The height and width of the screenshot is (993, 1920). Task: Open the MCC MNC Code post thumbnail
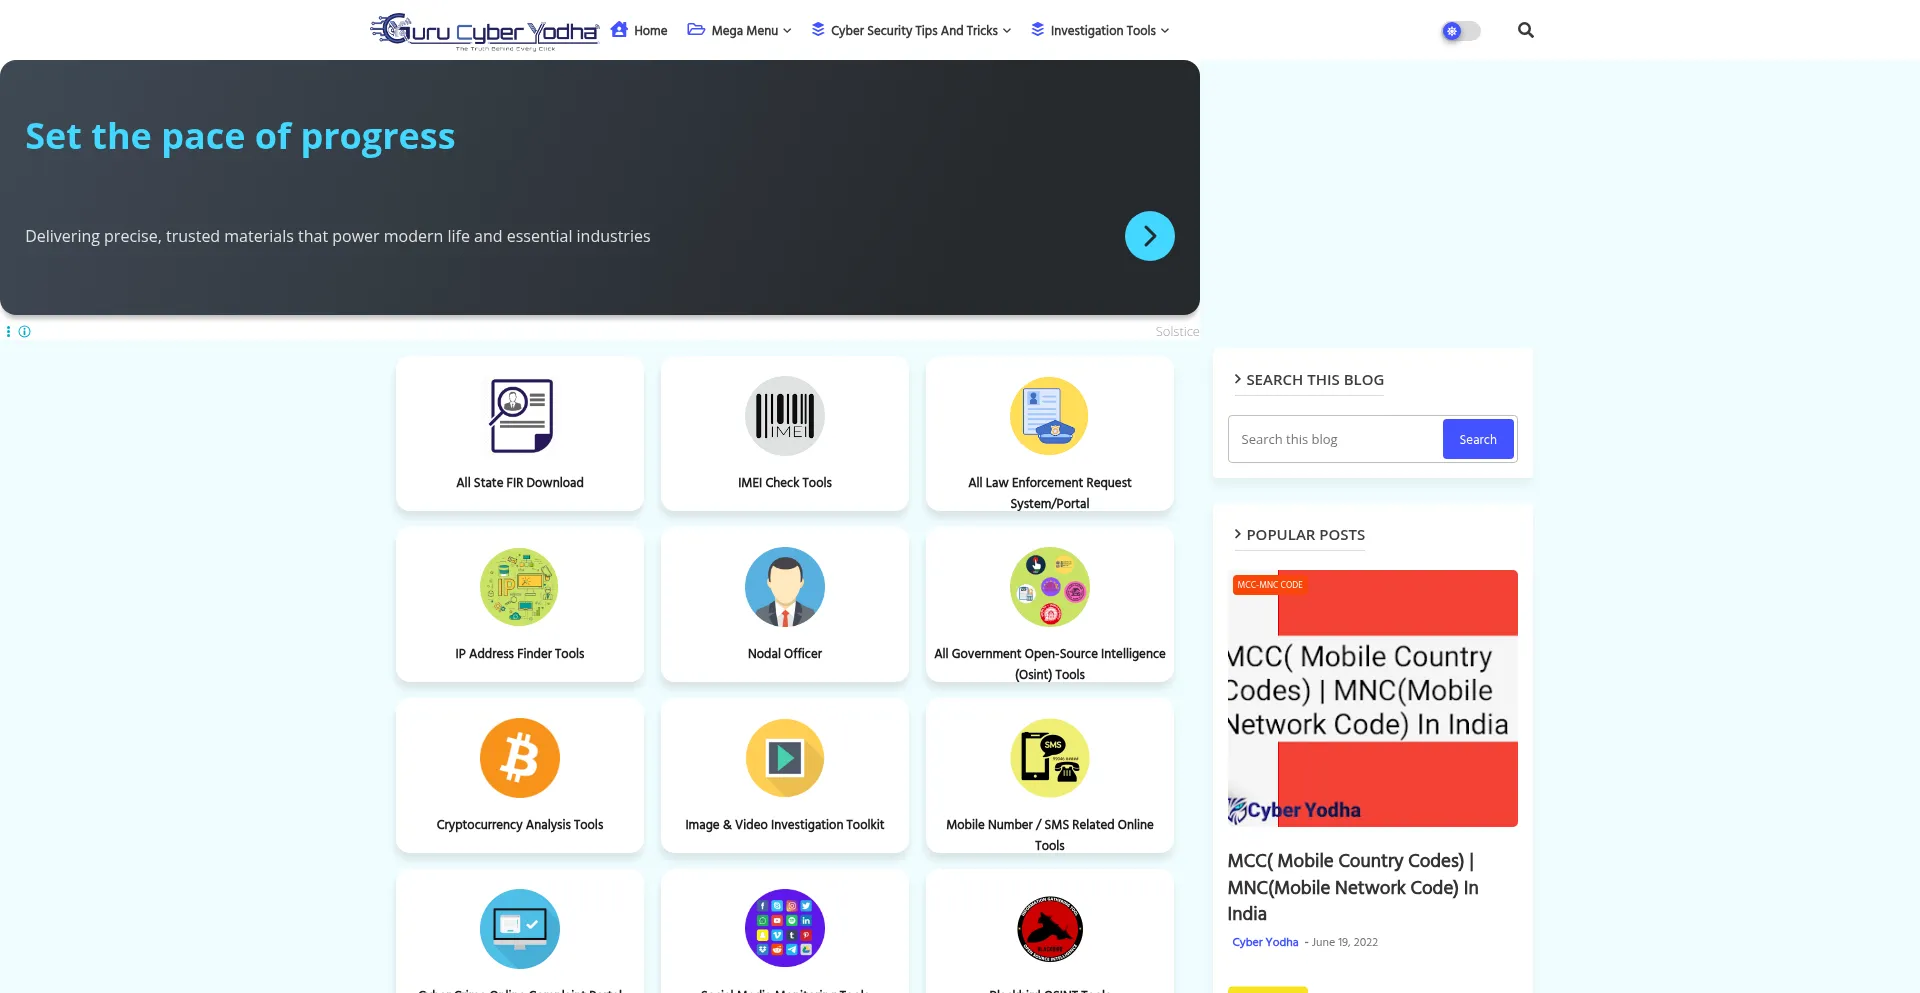click(1372, 698)
